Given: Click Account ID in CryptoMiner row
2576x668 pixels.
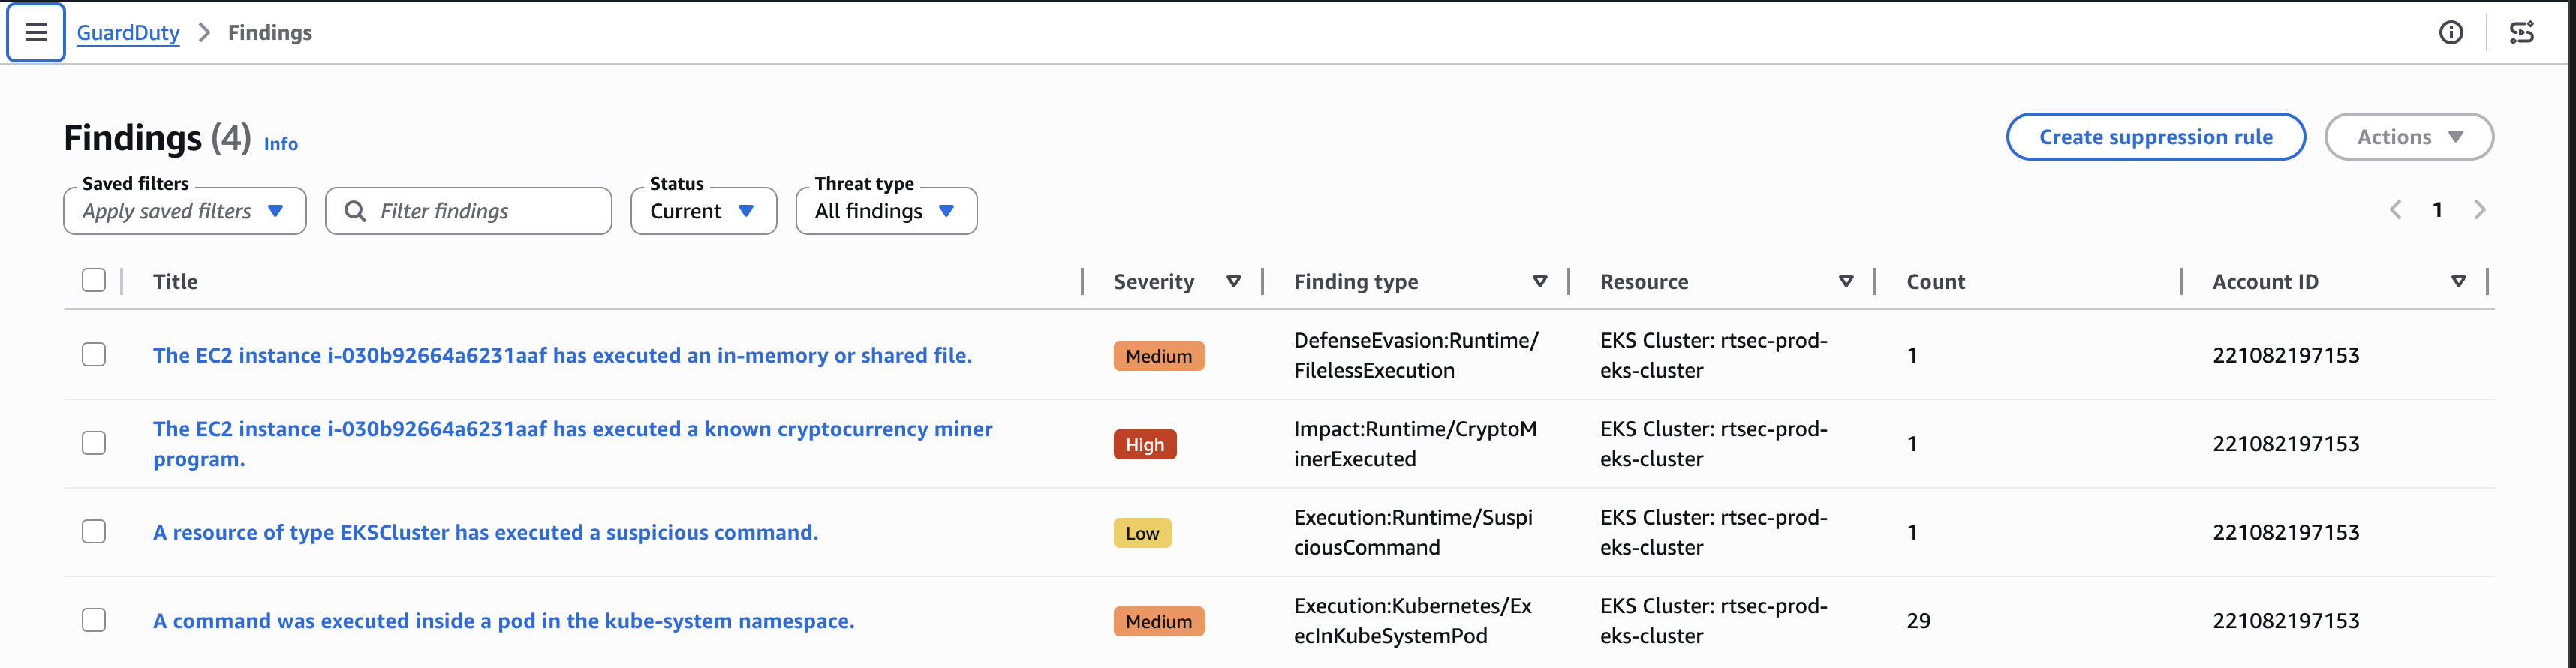Looking at the screenshot, I should (x=2285, y=443).
